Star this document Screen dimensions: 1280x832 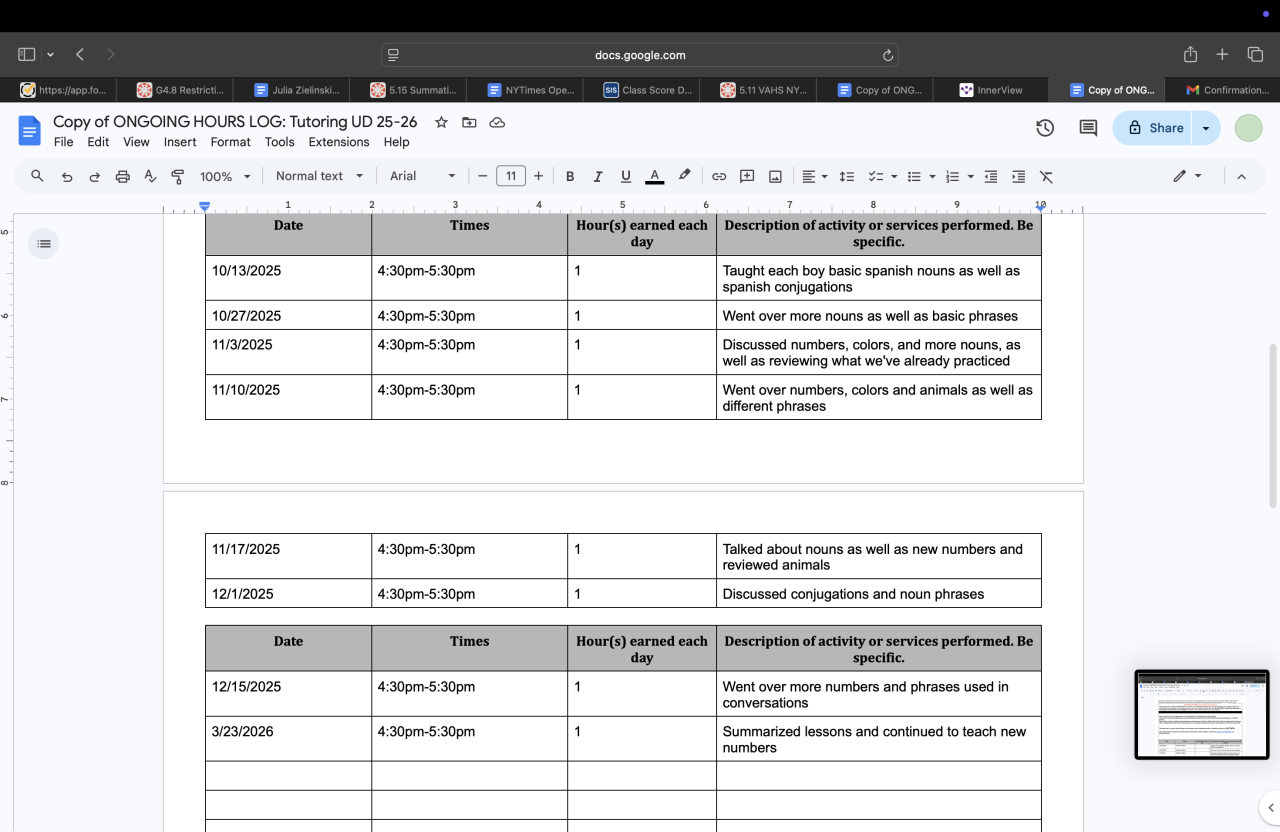click(x=441, y=122)
